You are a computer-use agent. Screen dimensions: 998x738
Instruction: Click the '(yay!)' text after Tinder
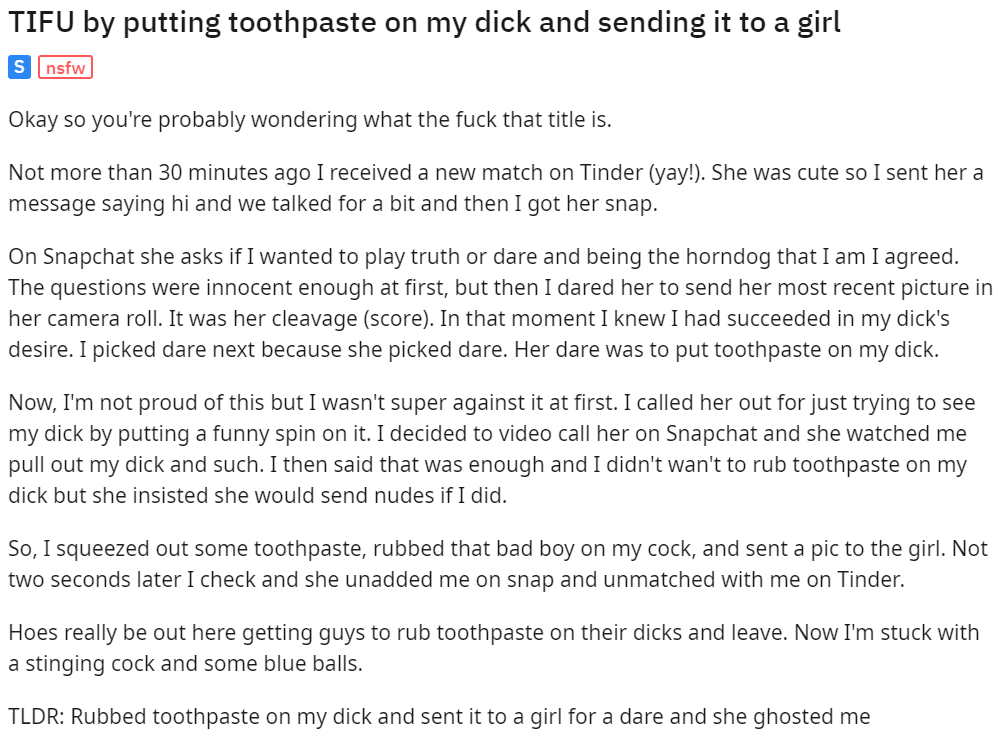[x=677, y=172]
